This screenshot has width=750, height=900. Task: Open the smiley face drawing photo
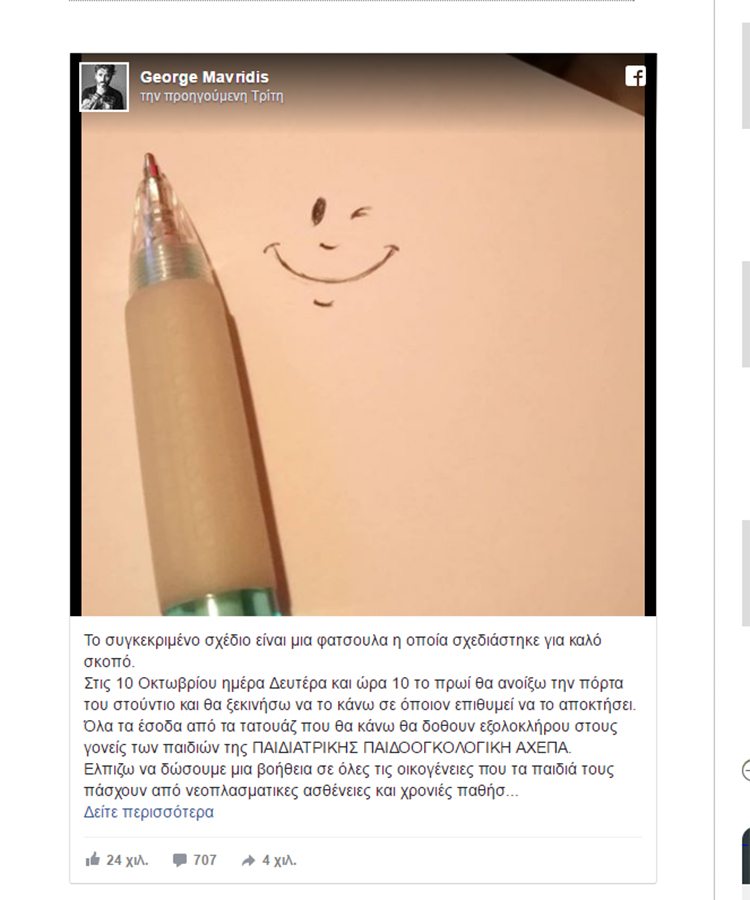pyautogui.click(x=363, y=335)
